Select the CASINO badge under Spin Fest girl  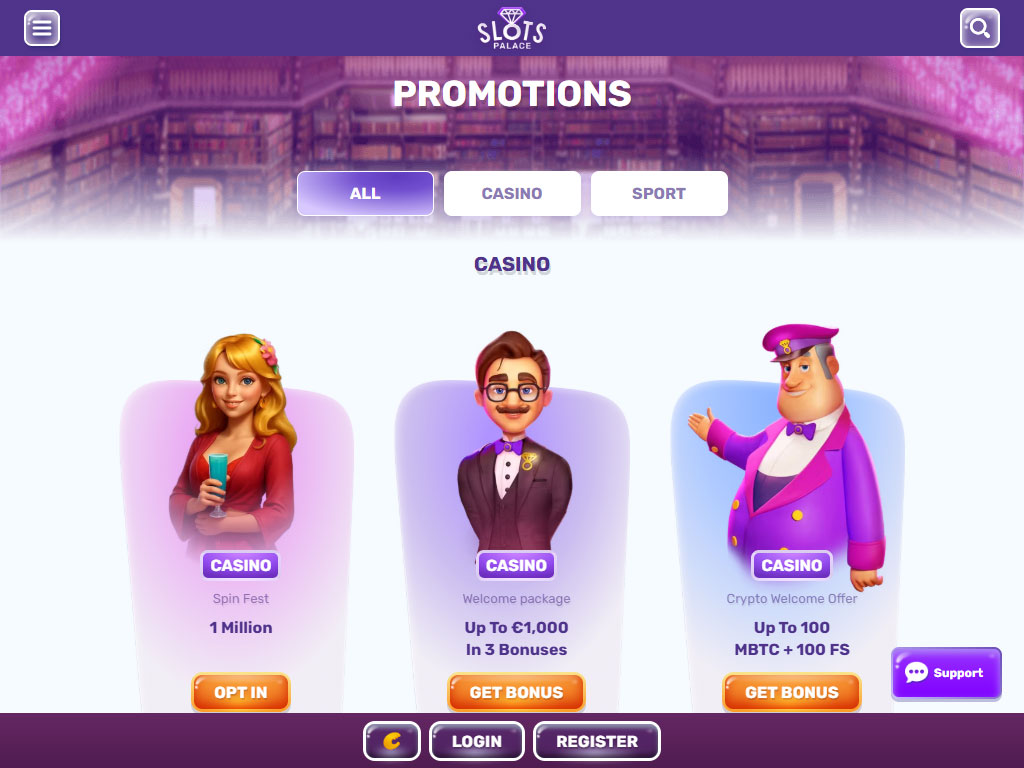click(240, 565)
